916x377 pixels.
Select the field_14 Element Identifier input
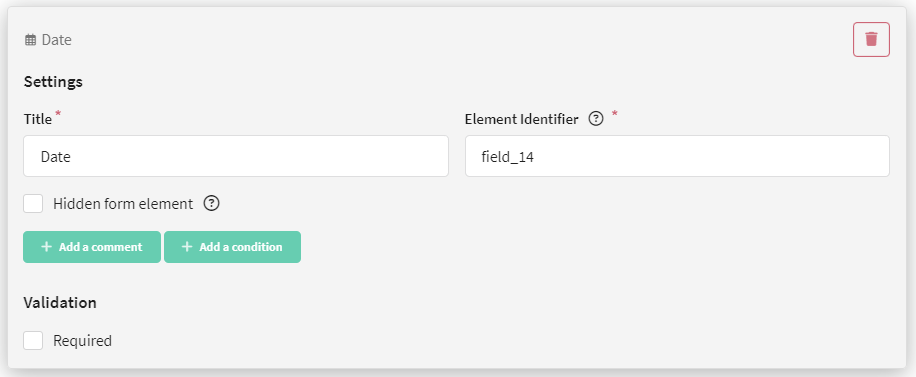pos(677,156)
